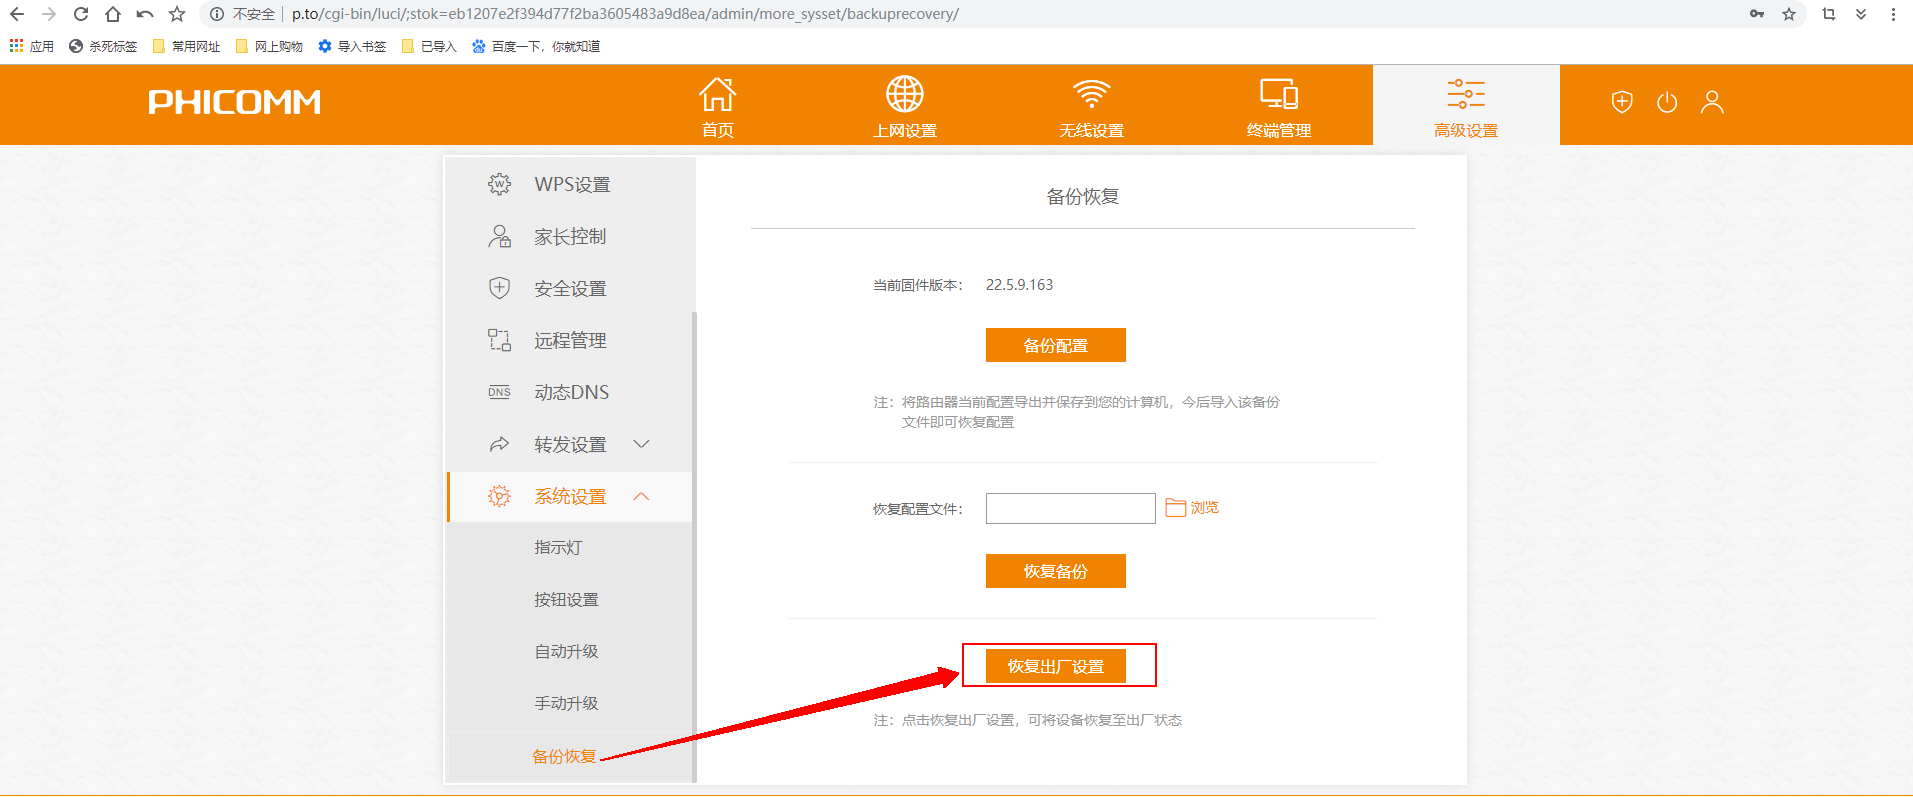Open the 应用 apps shortcut
Screen dimensions: 1913x797
(x=31, y=46)
